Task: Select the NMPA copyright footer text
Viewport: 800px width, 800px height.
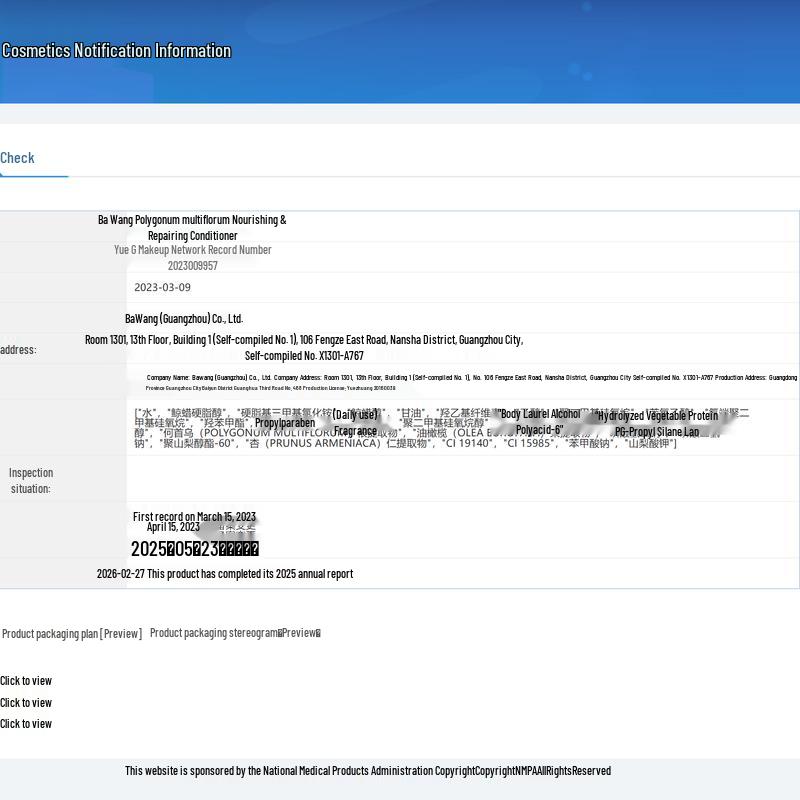Action: (x=368, y=771)
